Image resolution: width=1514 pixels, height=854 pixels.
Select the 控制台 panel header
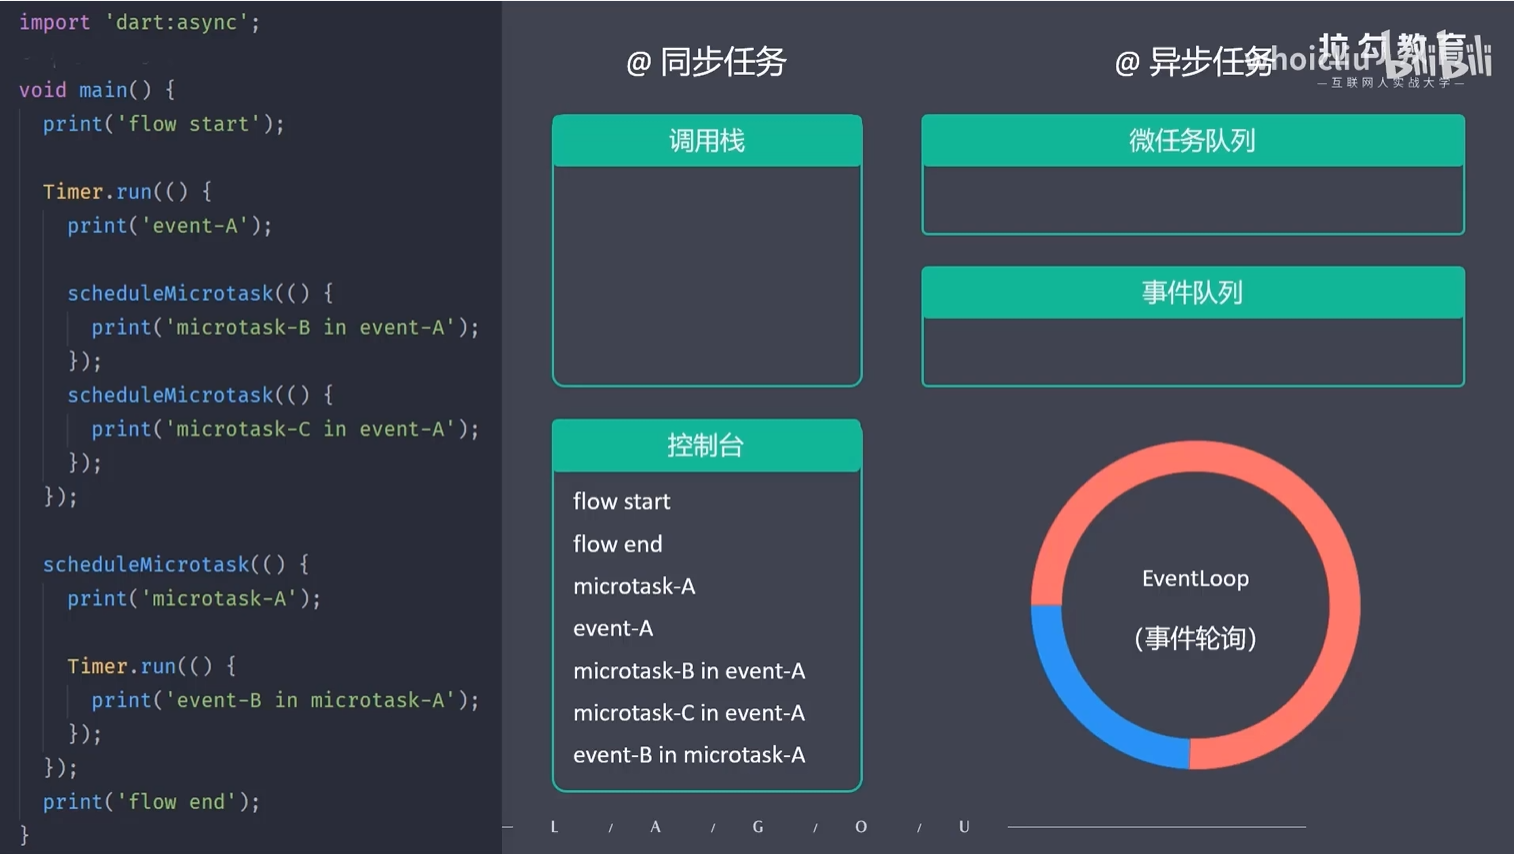tap(706, 446)
